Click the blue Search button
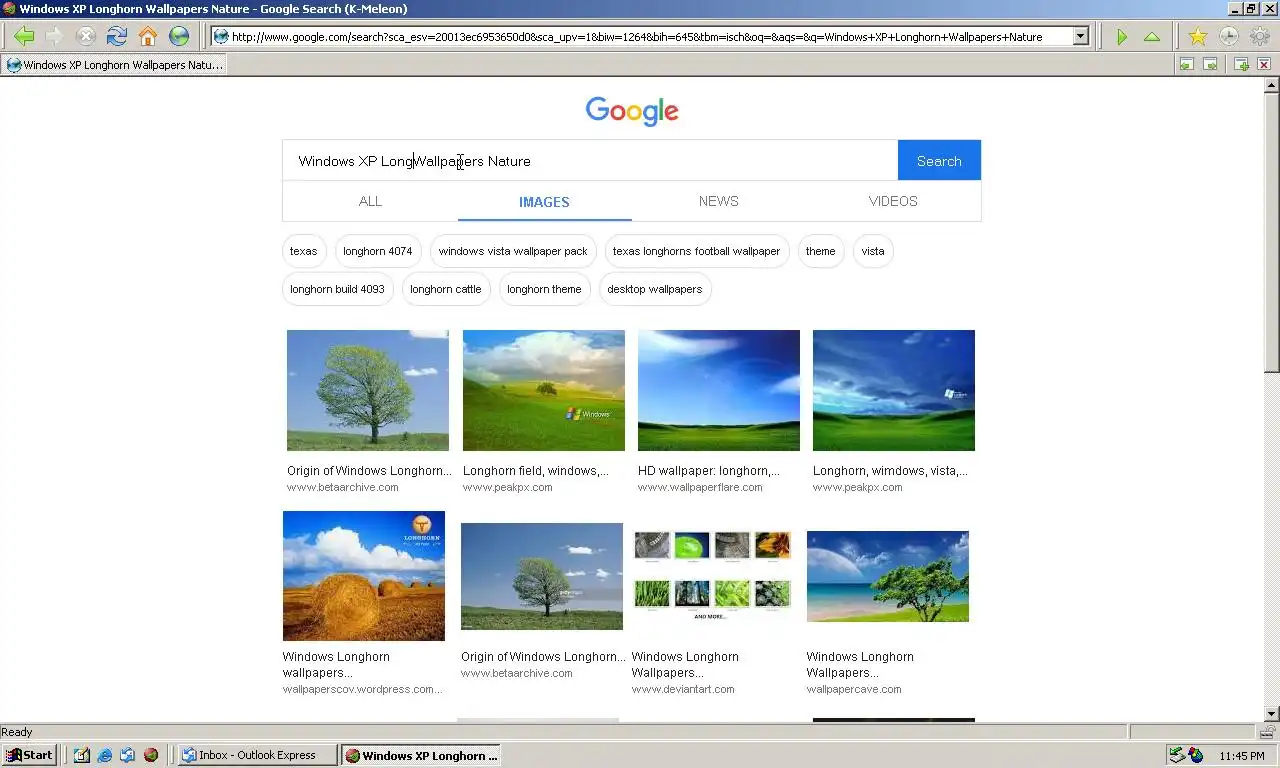Screen dimensions: 1280x768 click(x=939, y=160)
